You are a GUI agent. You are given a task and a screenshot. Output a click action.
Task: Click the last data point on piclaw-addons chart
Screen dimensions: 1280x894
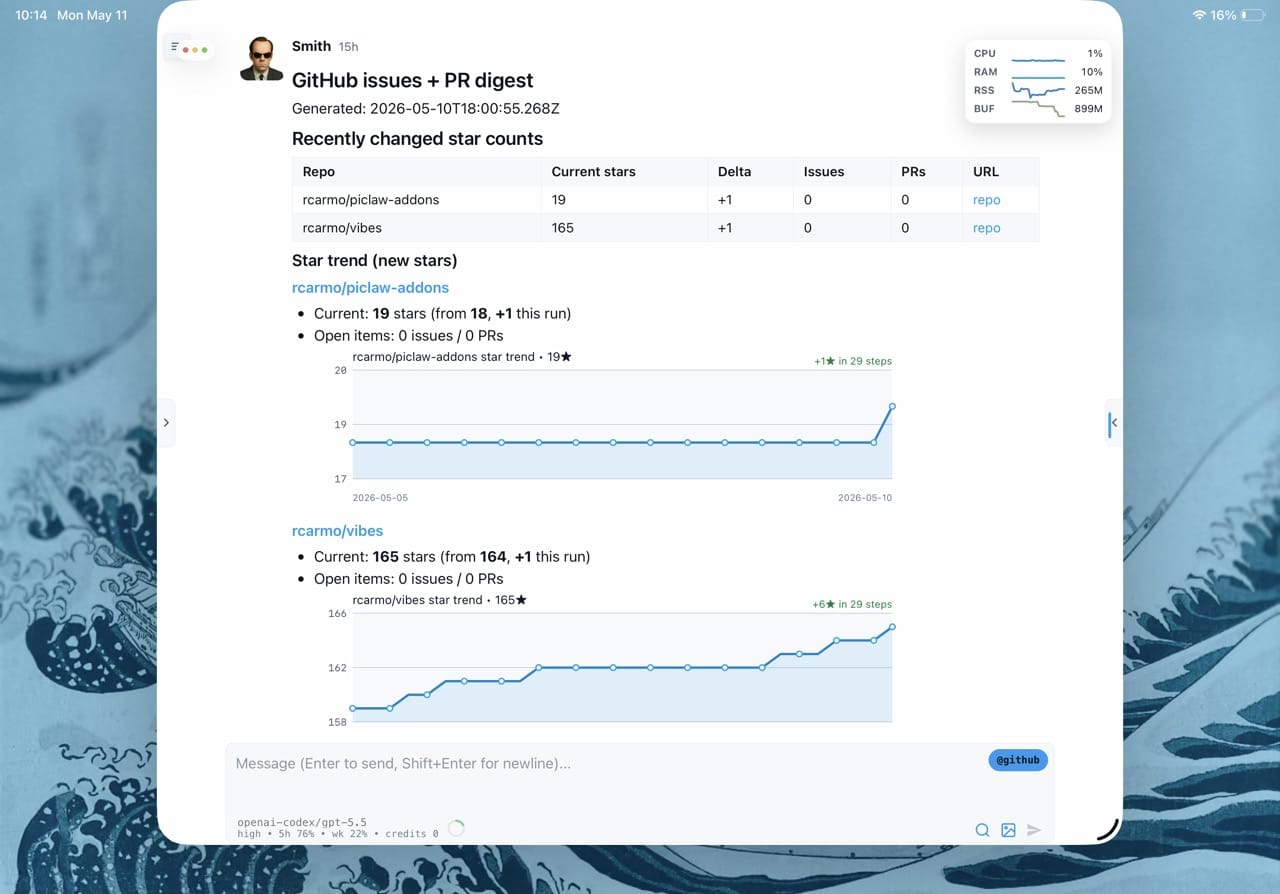click(892, 406)
